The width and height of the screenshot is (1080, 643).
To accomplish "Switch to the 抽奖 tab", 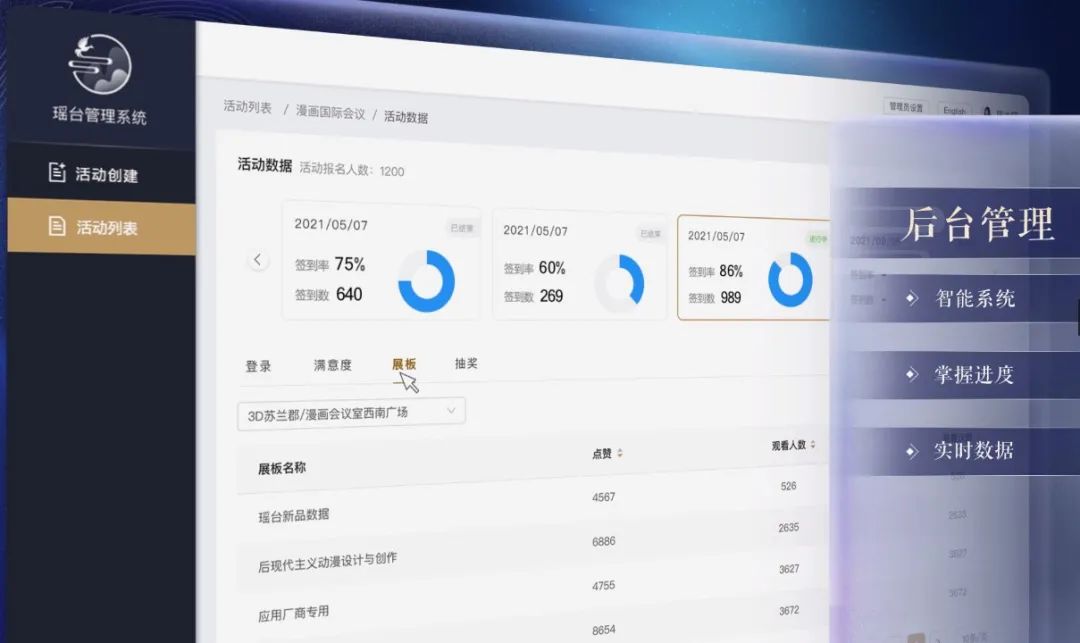I will coord(466,363).
